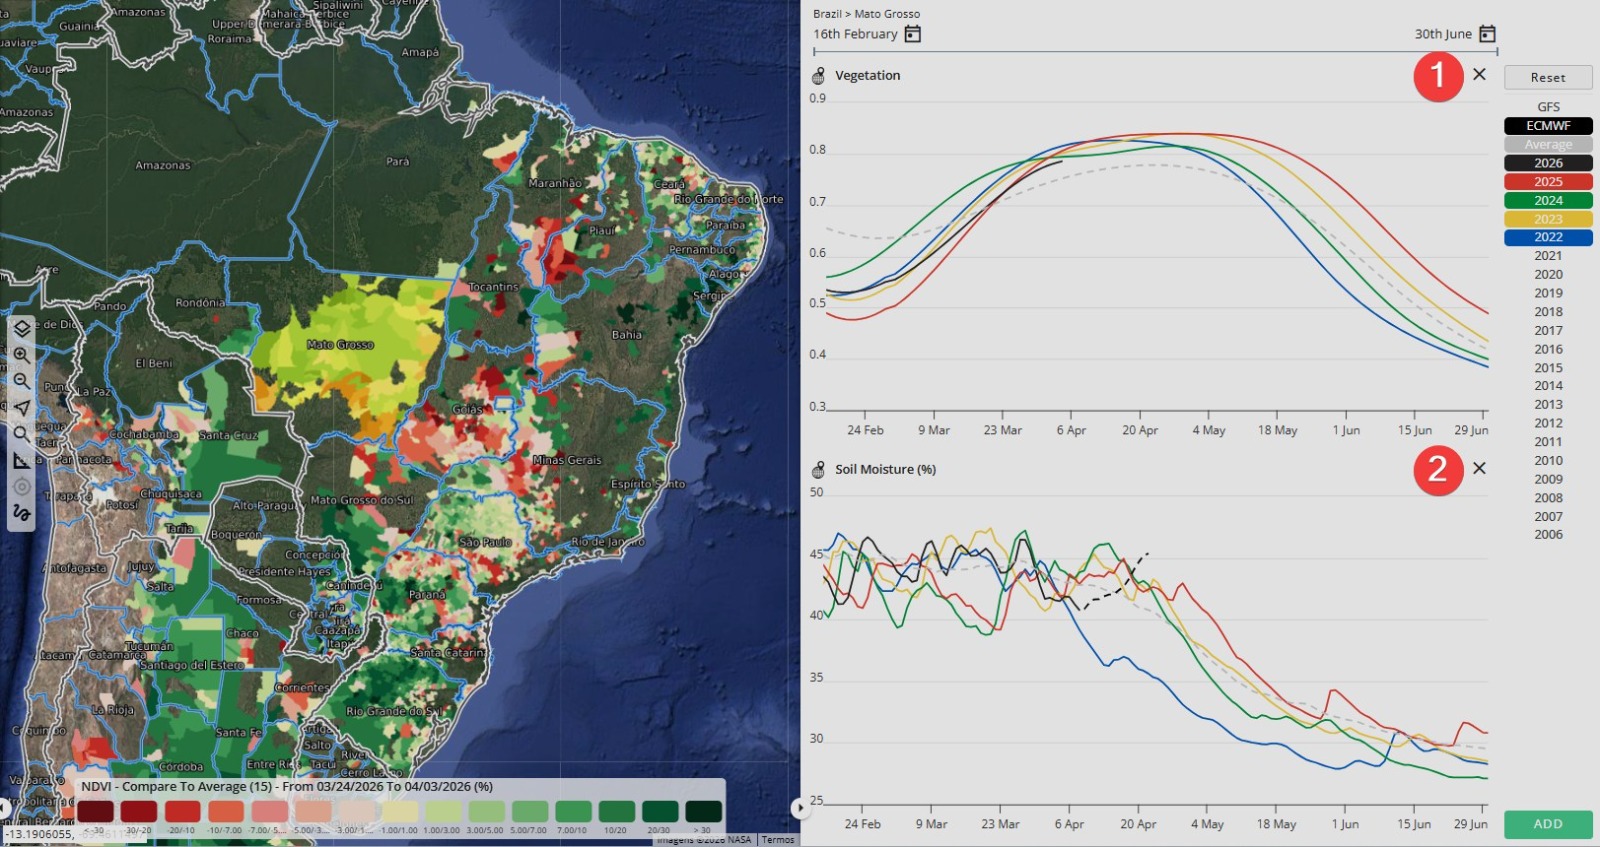The width and height of the screenshot is (1600, 847).
Task: Open the map search tool
Action: point(22,434)
